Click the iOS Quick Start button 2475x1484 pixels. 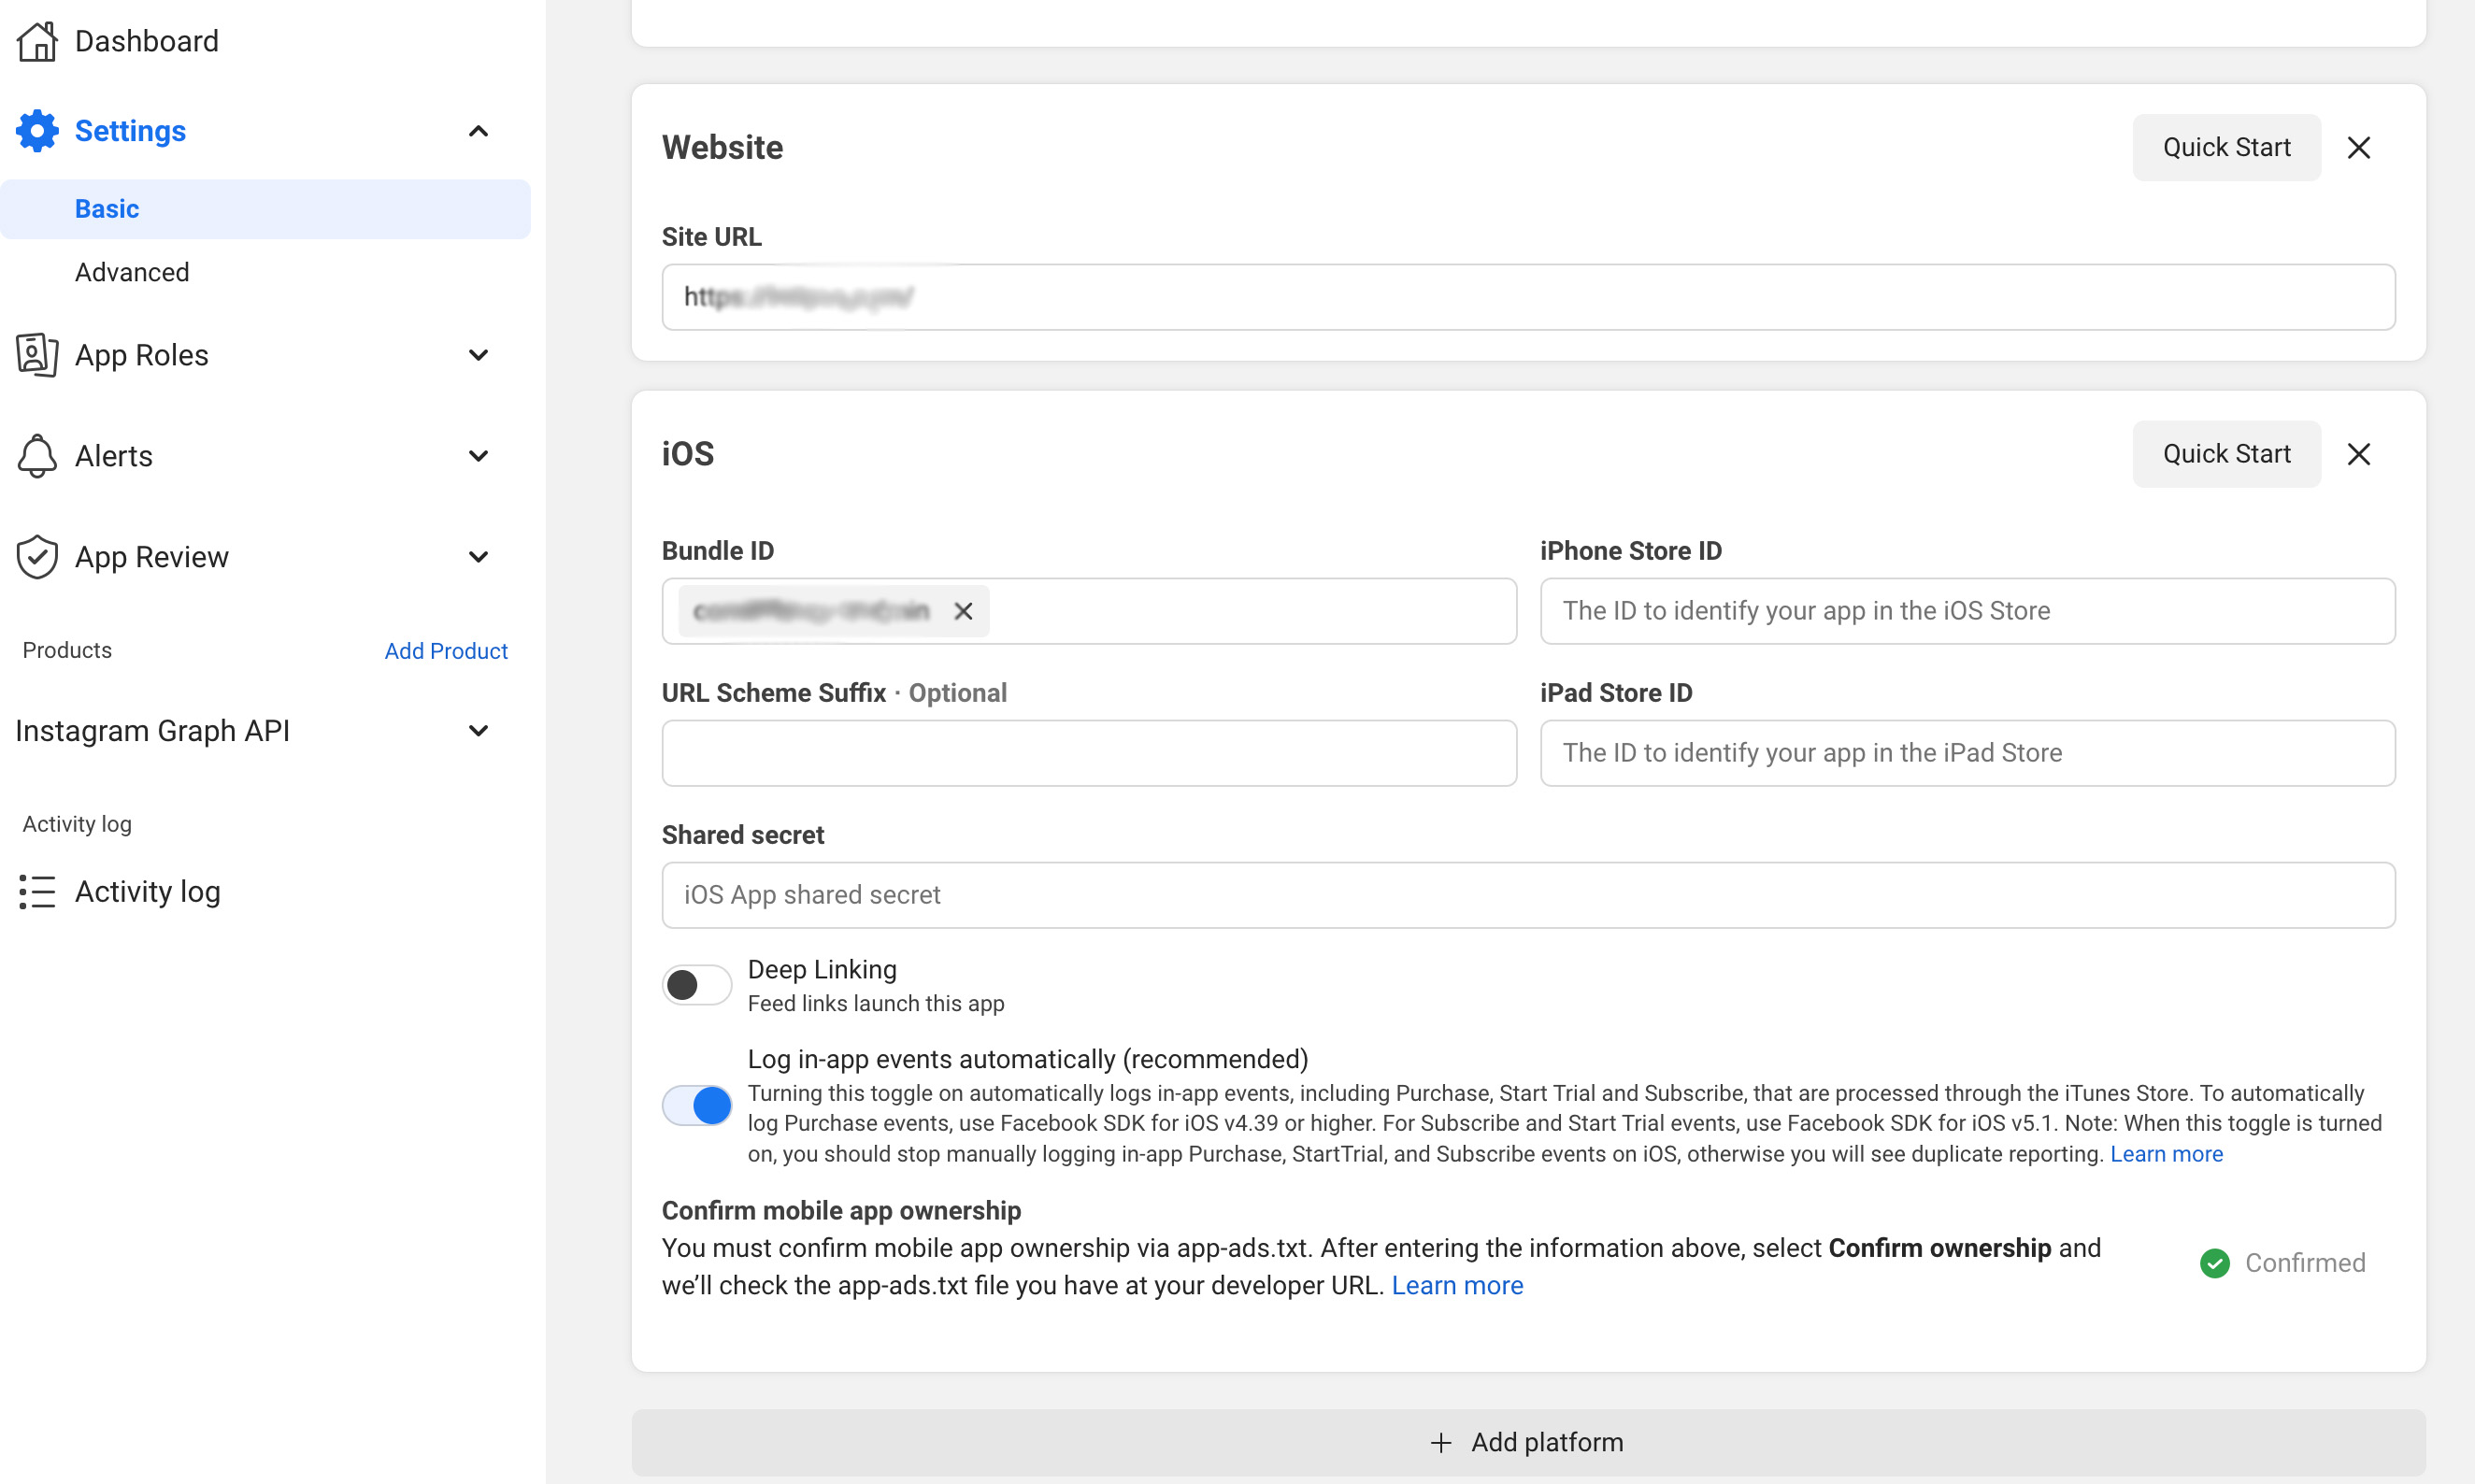(x=2225, y=454)
